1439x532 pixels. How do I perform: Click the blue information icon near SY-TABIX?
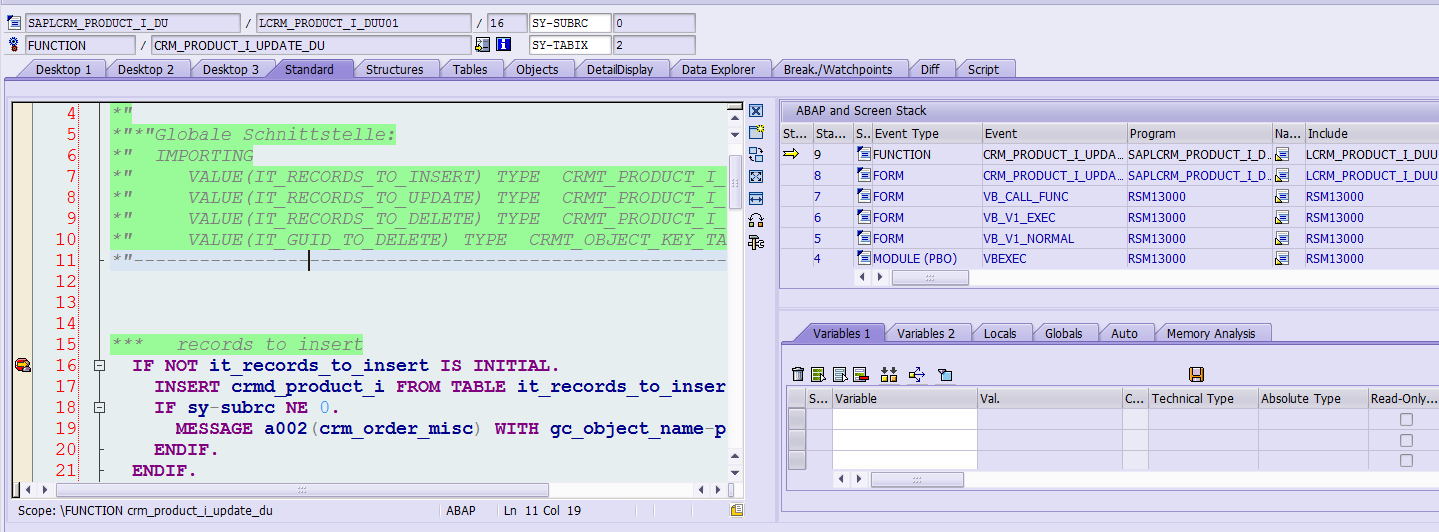tap(504, 45)
